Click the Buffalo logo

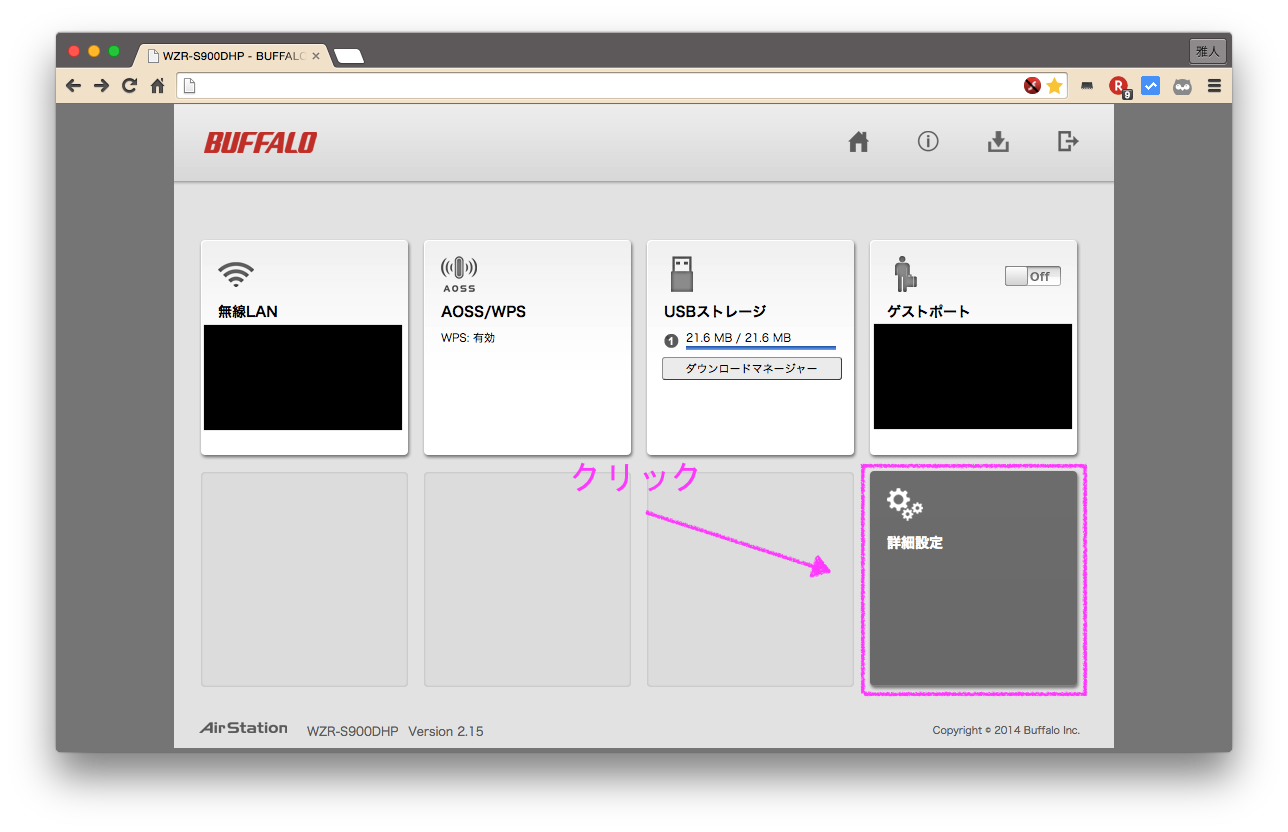[x=260, y=143]
